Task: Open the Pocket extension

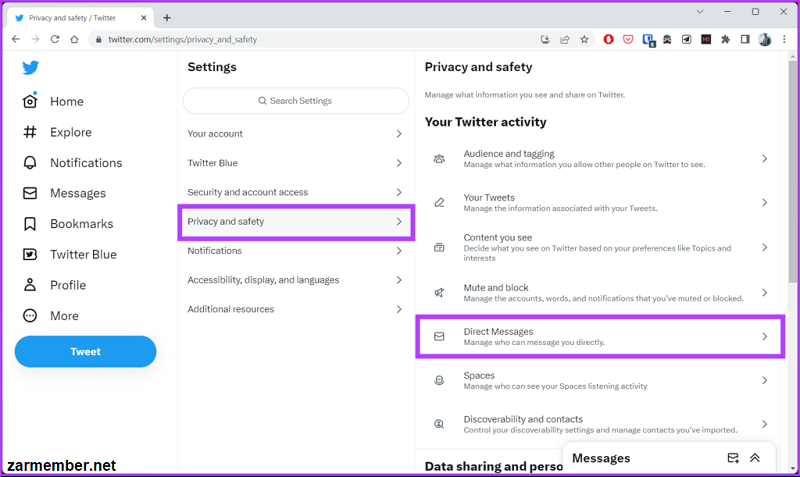Action: [628, 39]
